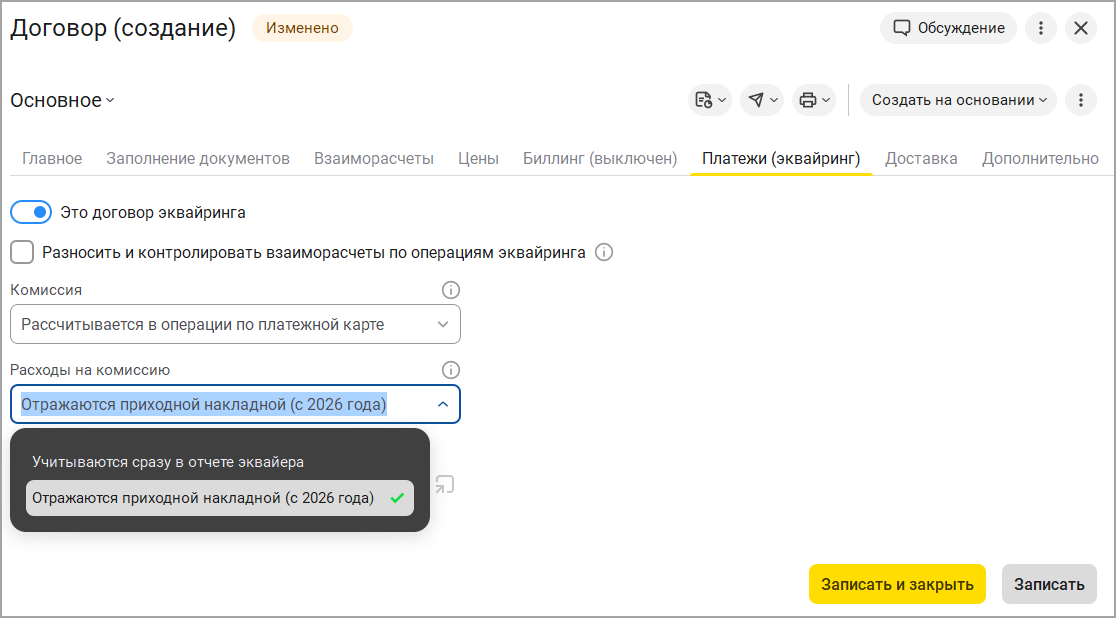Open the document reports icon menu
The image size is (1116, 618).
[x=710, y=100]
